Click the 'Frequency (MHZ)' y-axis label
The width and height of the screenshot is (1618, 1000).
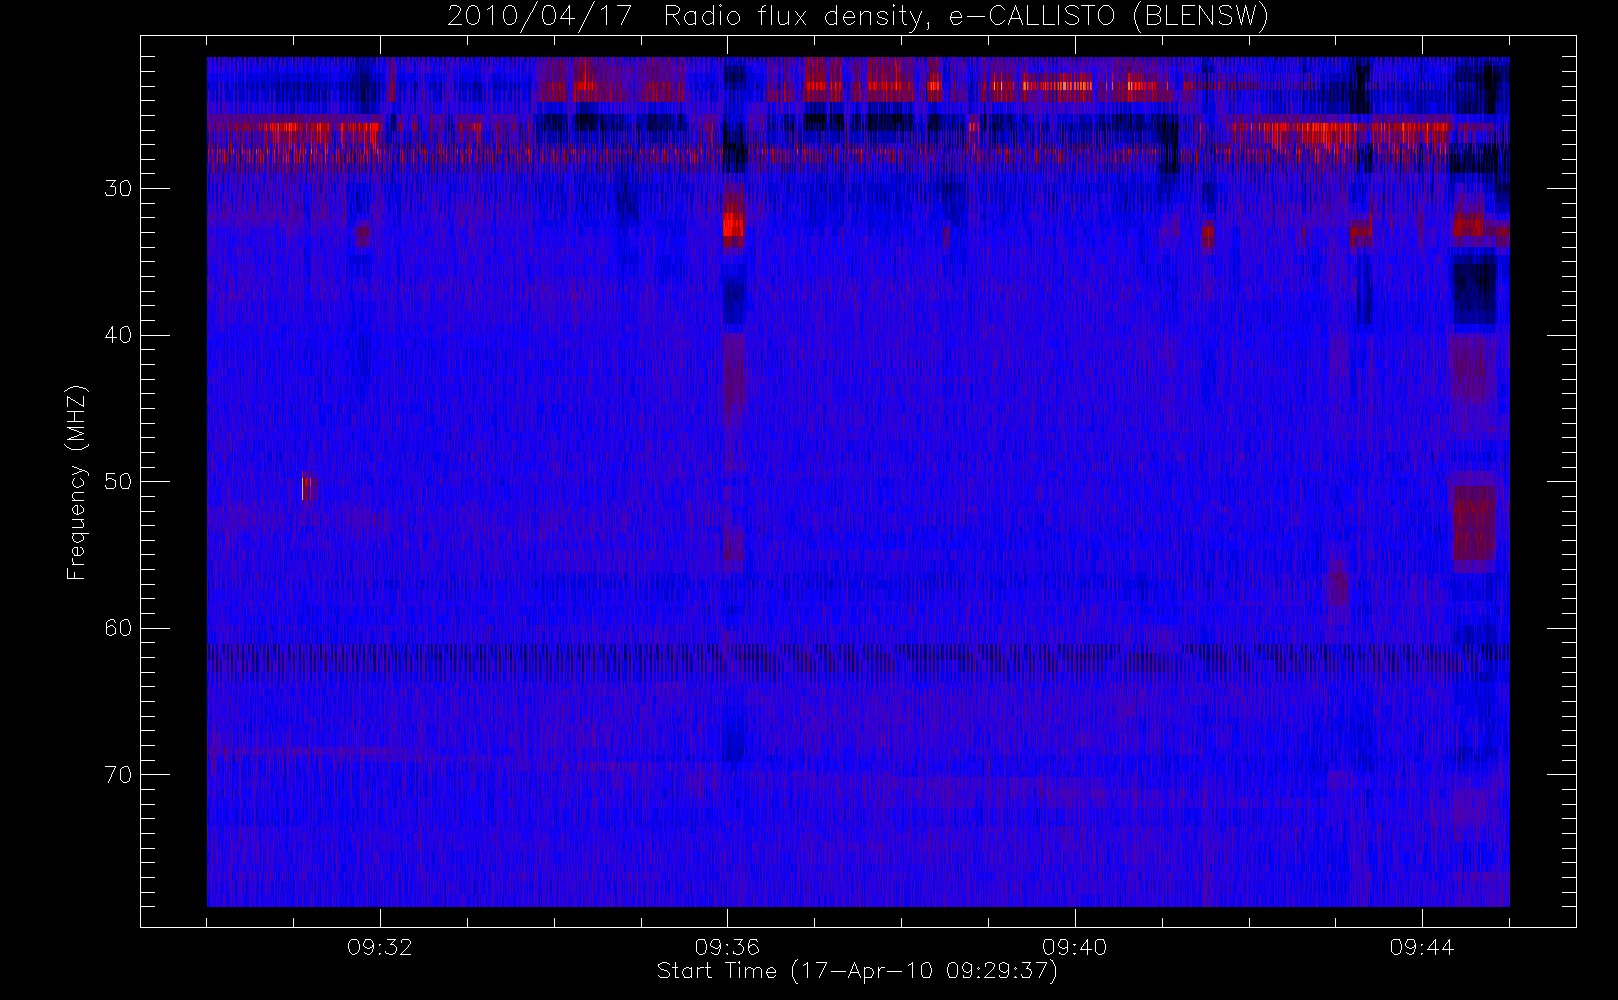[76, 482]
